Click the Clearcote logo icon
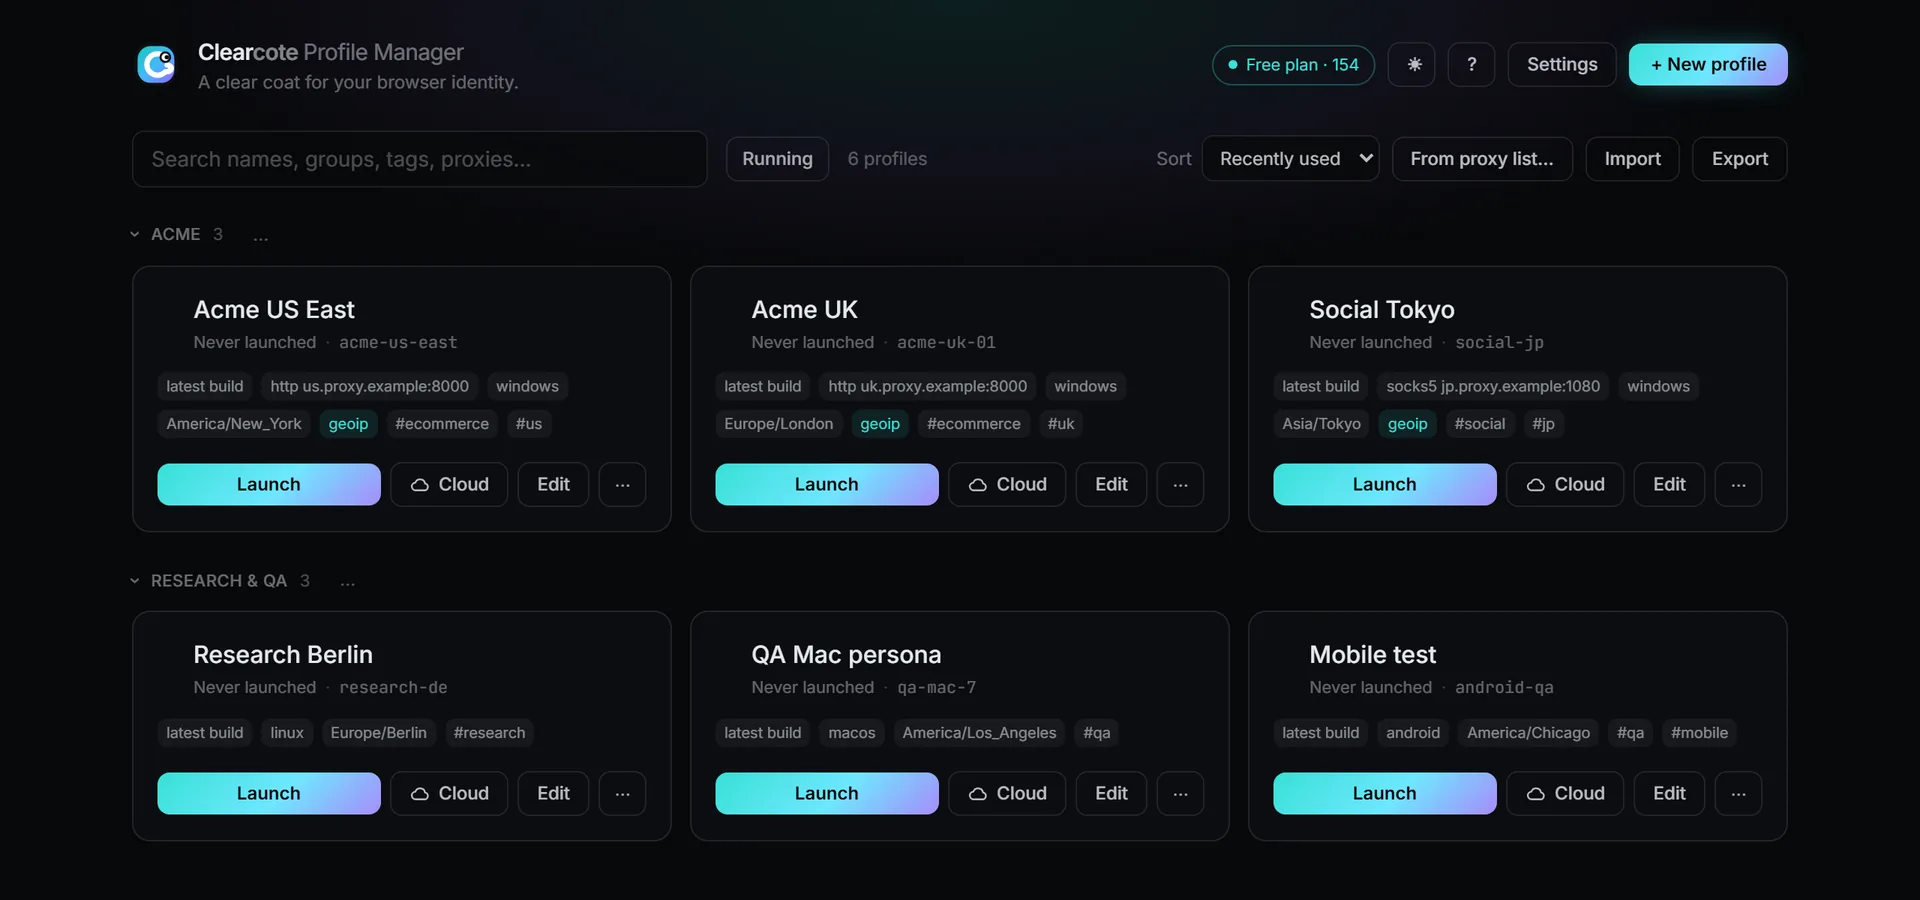 (x=156, y=65)
